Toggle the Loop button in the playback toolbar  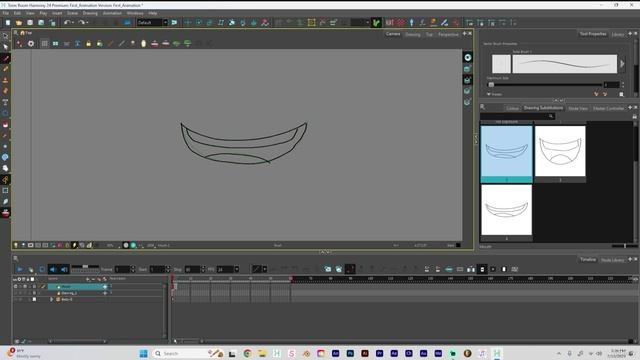coord(42,269)
